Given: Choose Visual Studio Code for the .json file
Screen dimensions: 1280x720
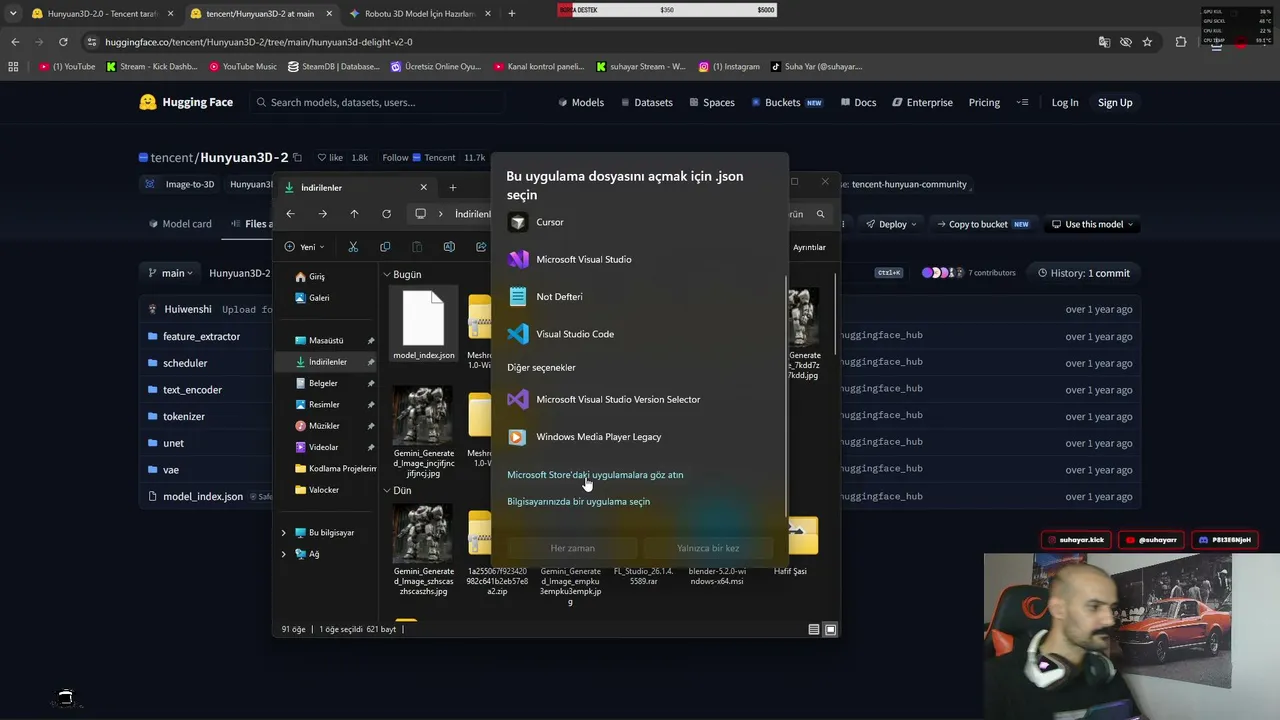Looking at the screenshot, I should pyautogui.click(x=640, y=334).
